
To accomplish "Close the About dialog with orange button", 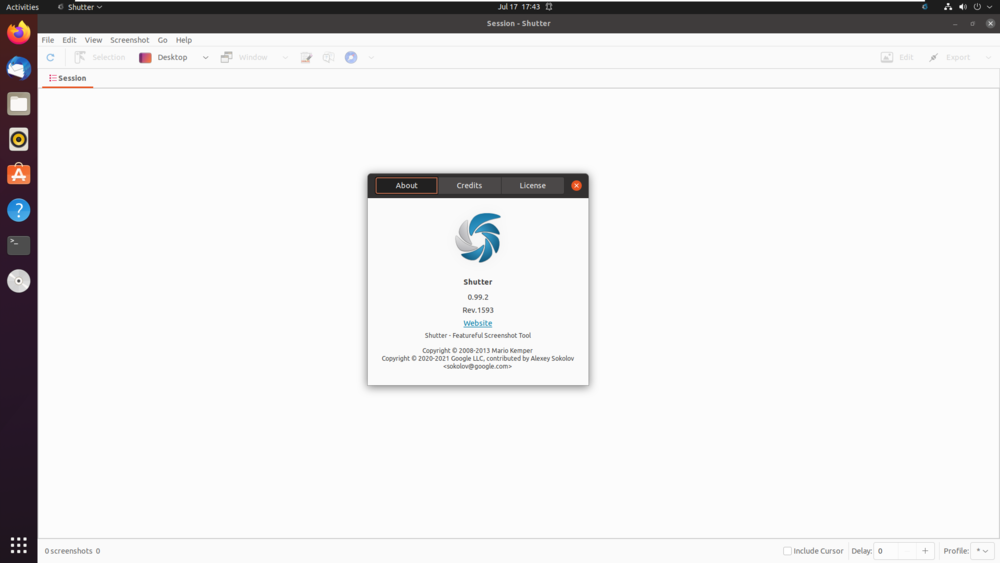I will tap(577, 186).
